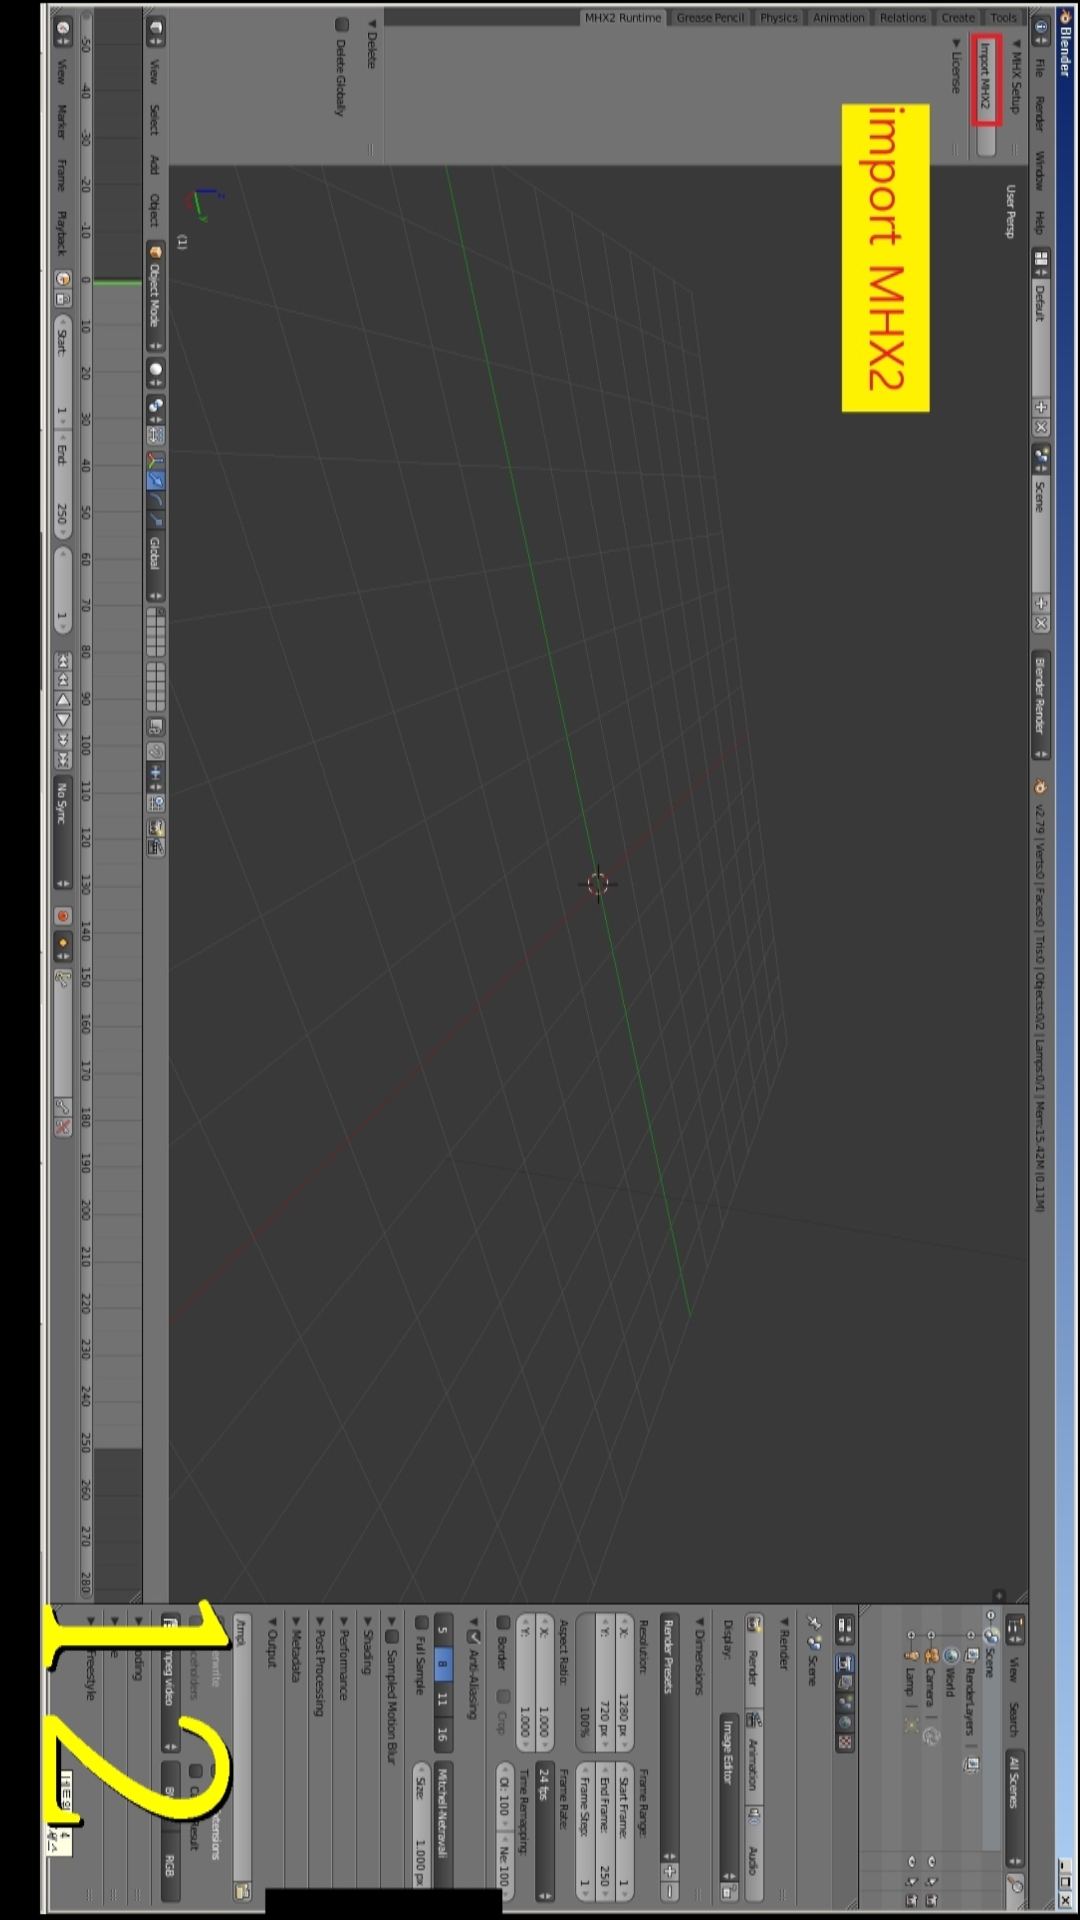
Task: Open the Object Mode dropdown
Action: 155,298
